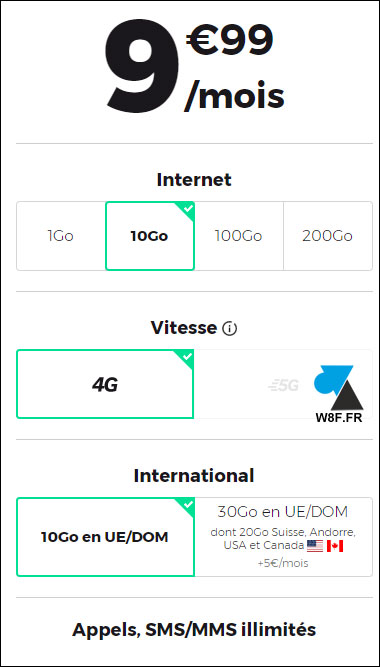Click the Canada flag icon
The image size is (380, 667).
pos(335,546)
